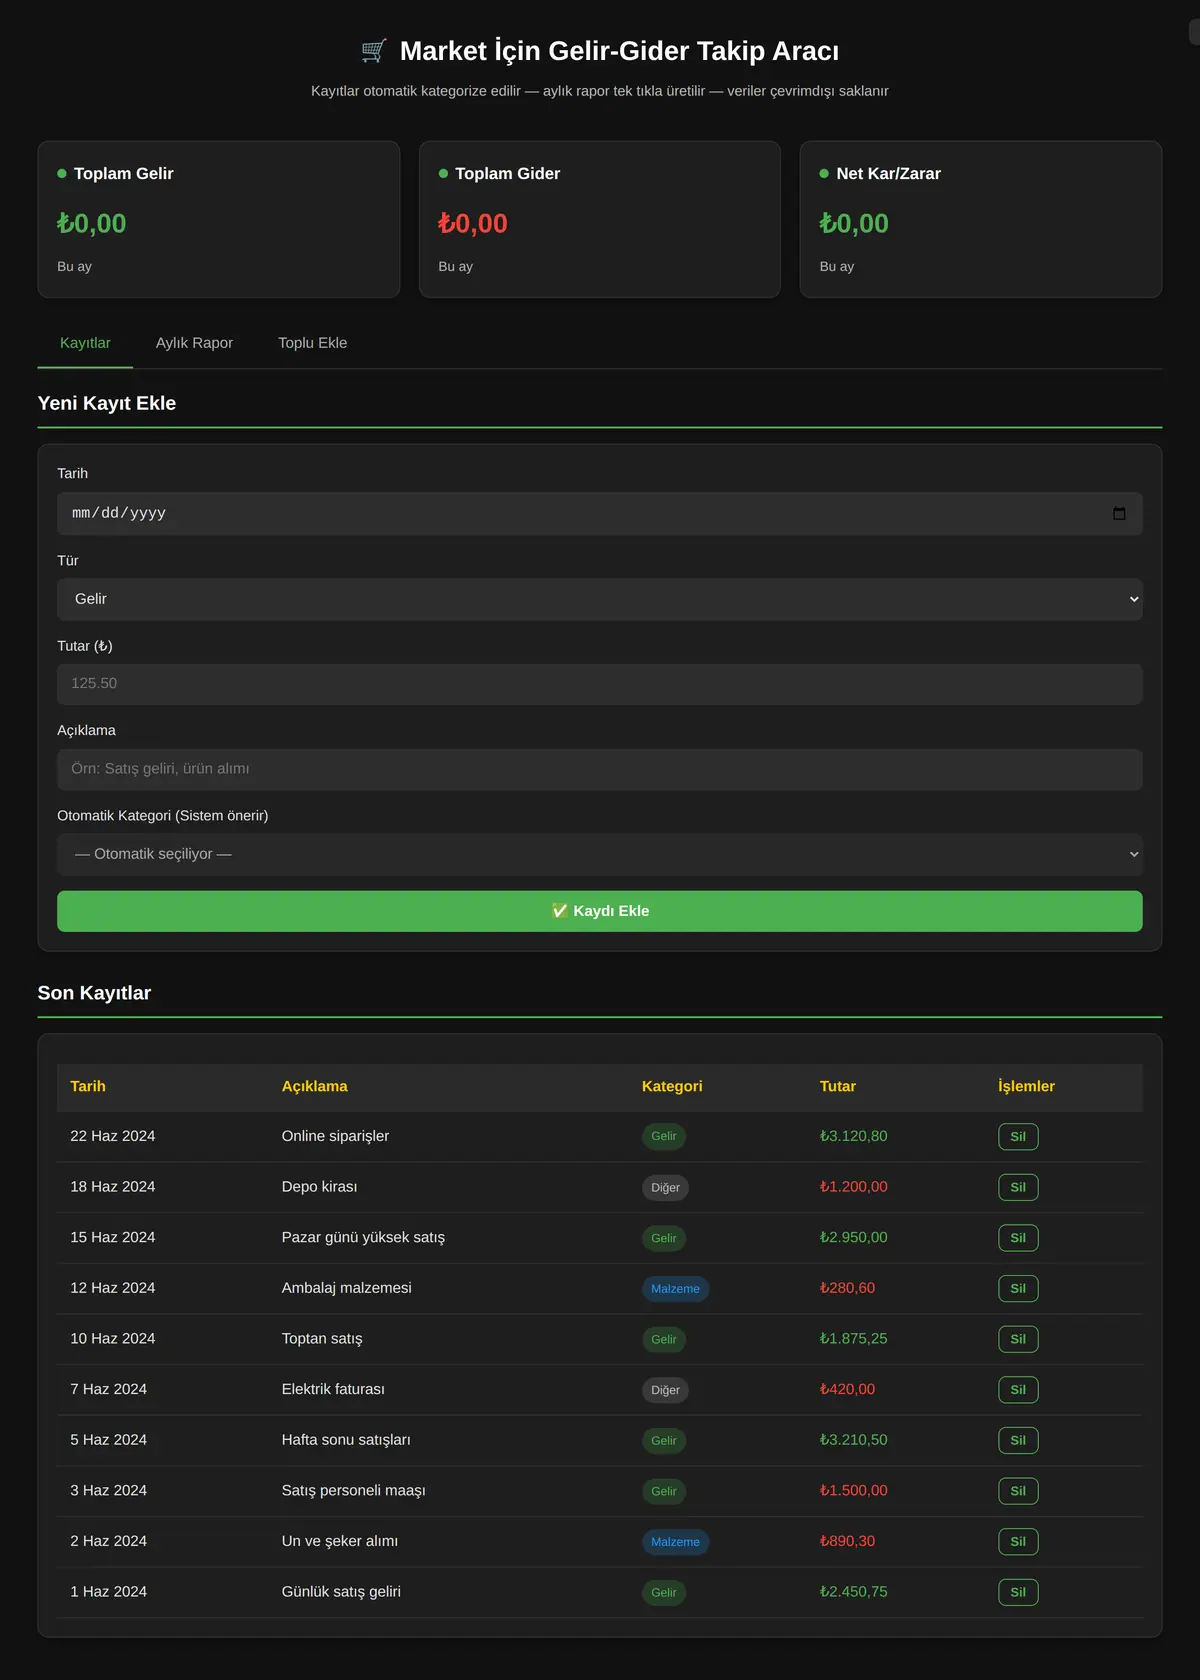Select the Kayıtlar tab

[x=85, y=343]
